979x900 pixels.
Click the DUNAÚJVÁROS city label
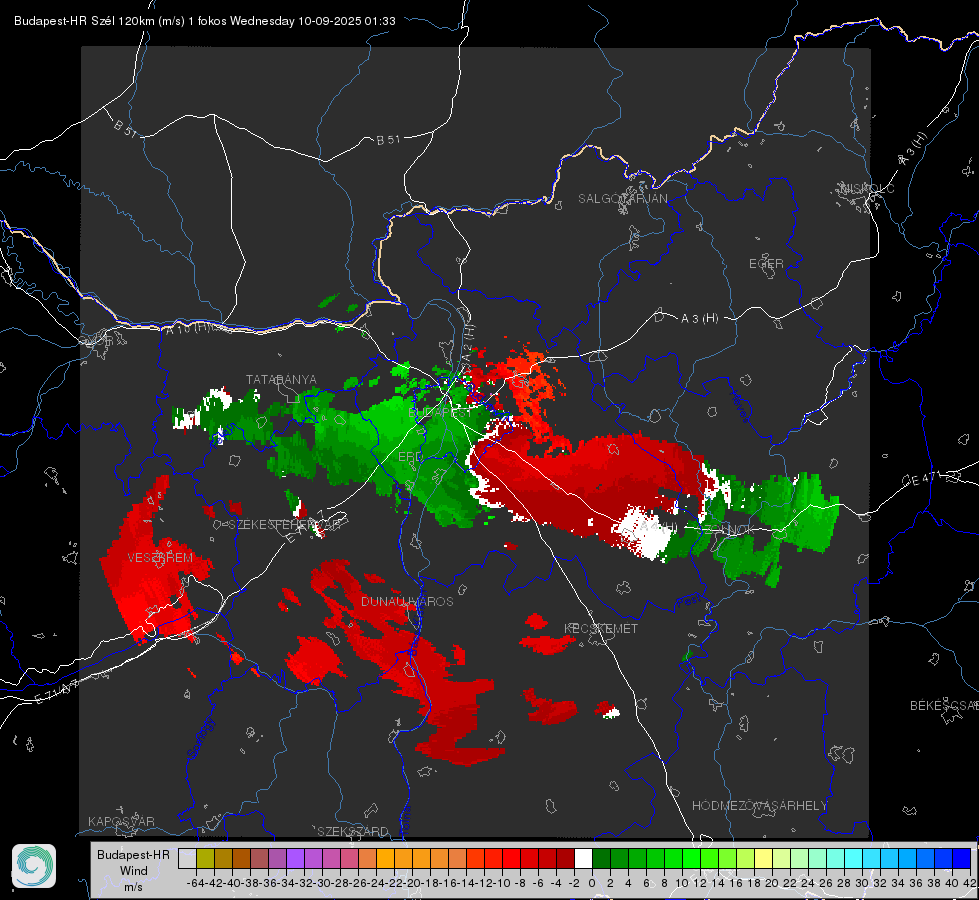click(x=407, y=601)
